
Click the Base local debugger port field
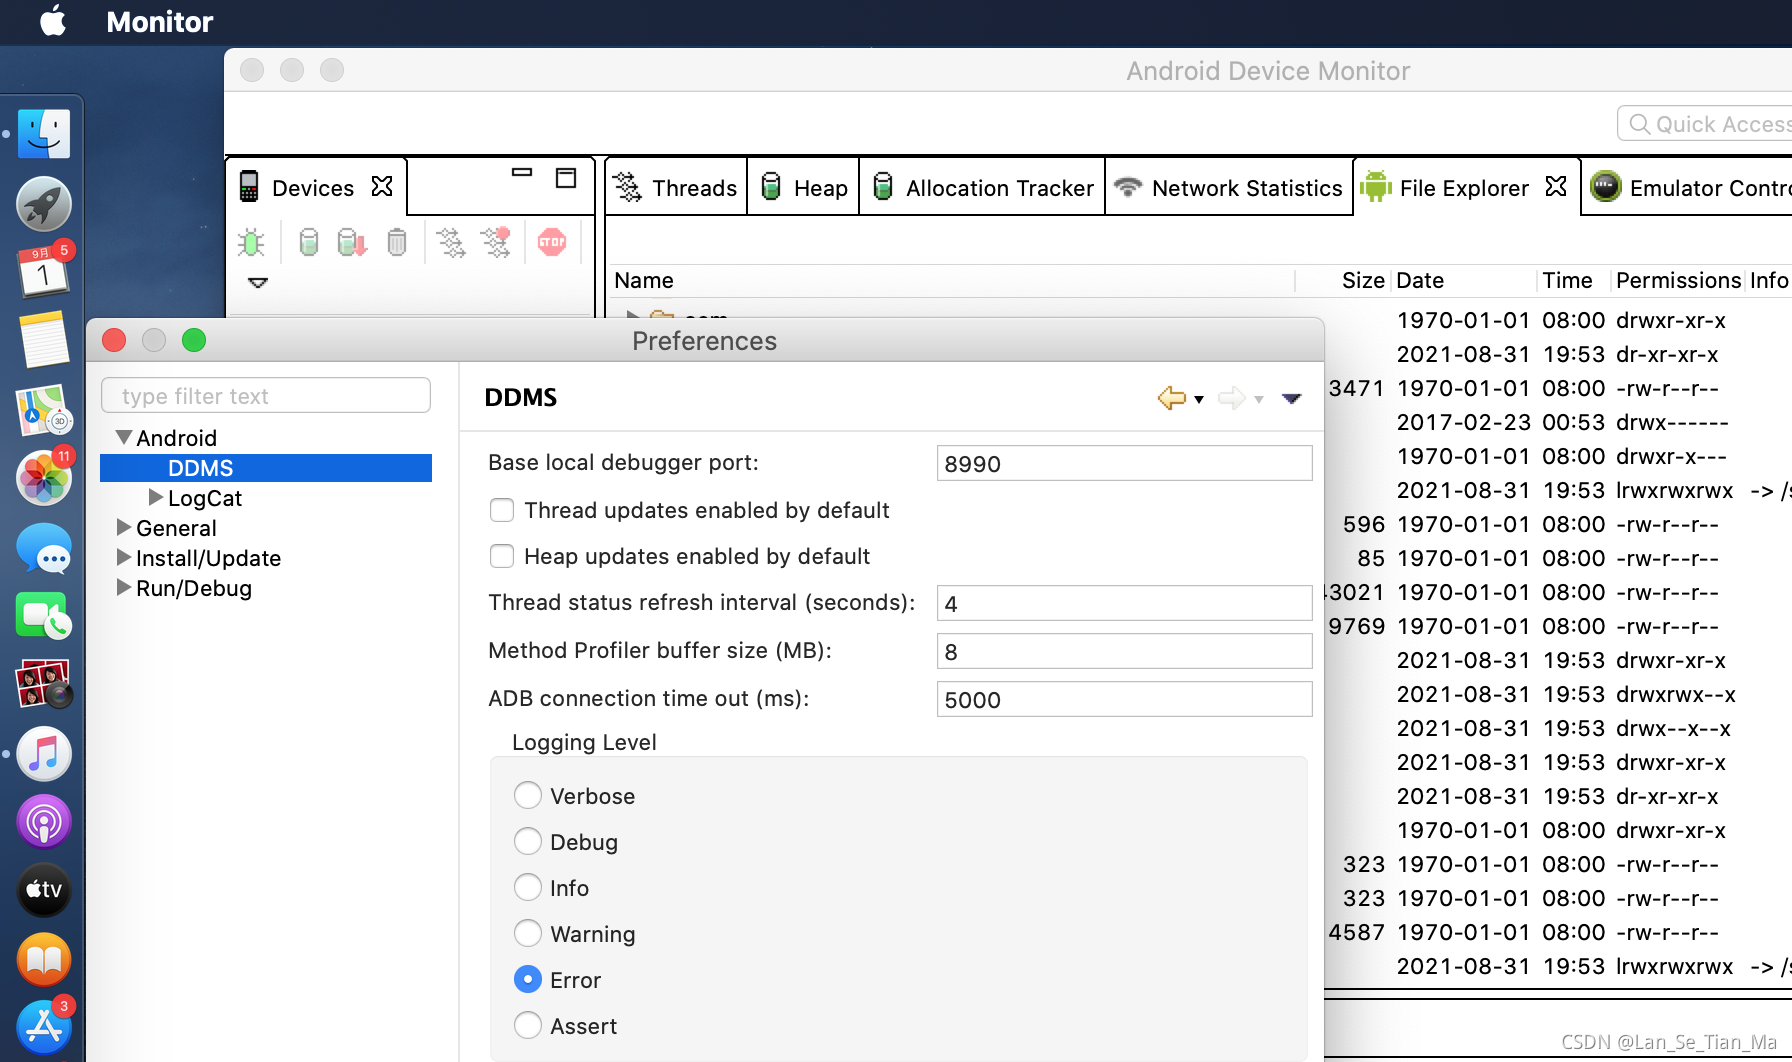tap(1124, 463)
